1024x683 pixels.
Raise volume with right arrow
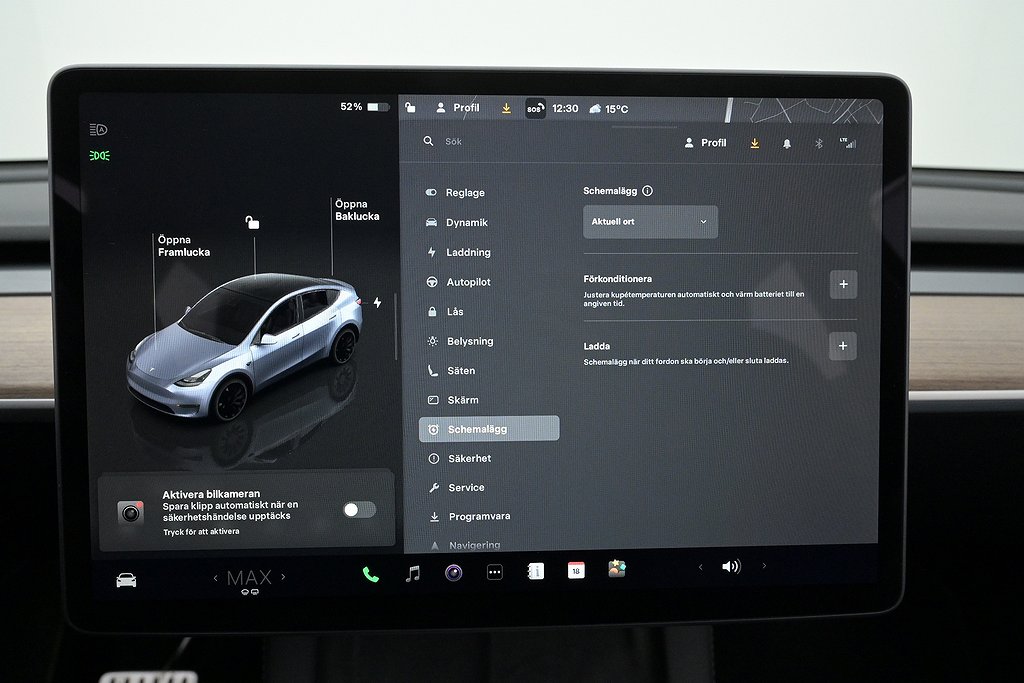[x=764, y=565]
